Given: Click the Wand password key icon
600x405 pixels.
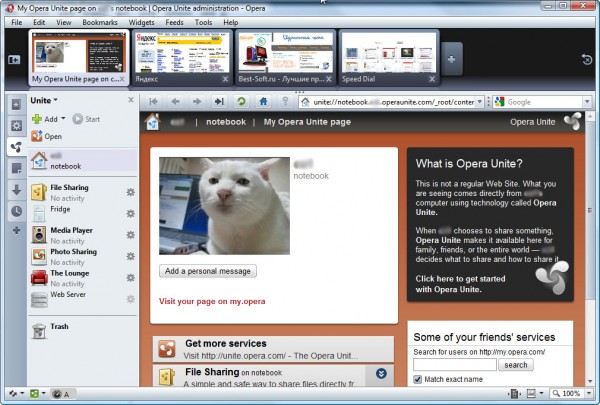Looking at the screenshot, I should pyautogui.click(x=285, y=101).
